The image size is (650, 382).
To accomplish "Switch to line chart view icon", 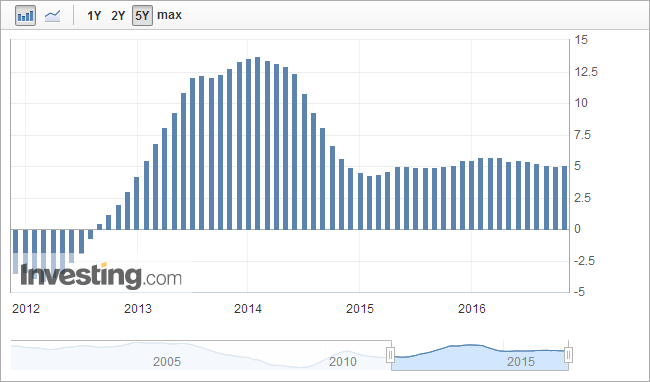I will point(53,16).
